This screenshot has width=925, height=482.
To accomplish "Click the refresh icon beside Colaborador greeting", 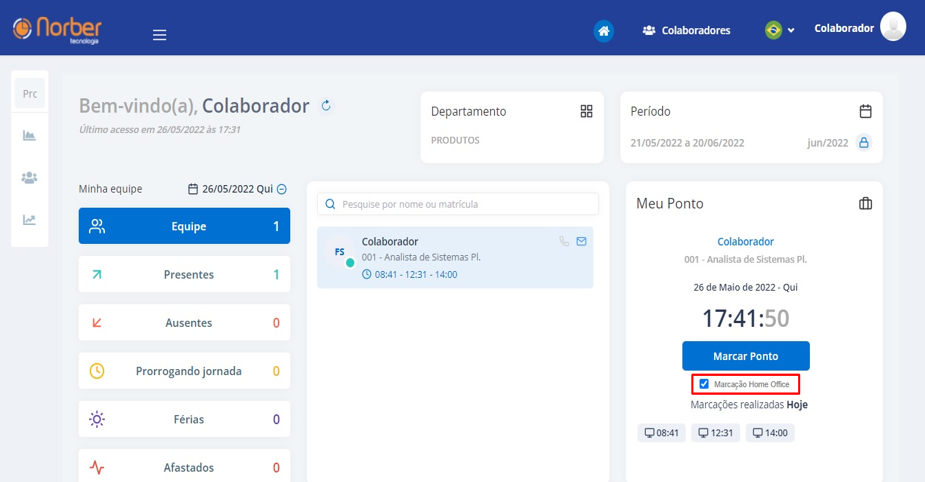I will (326, 106).
